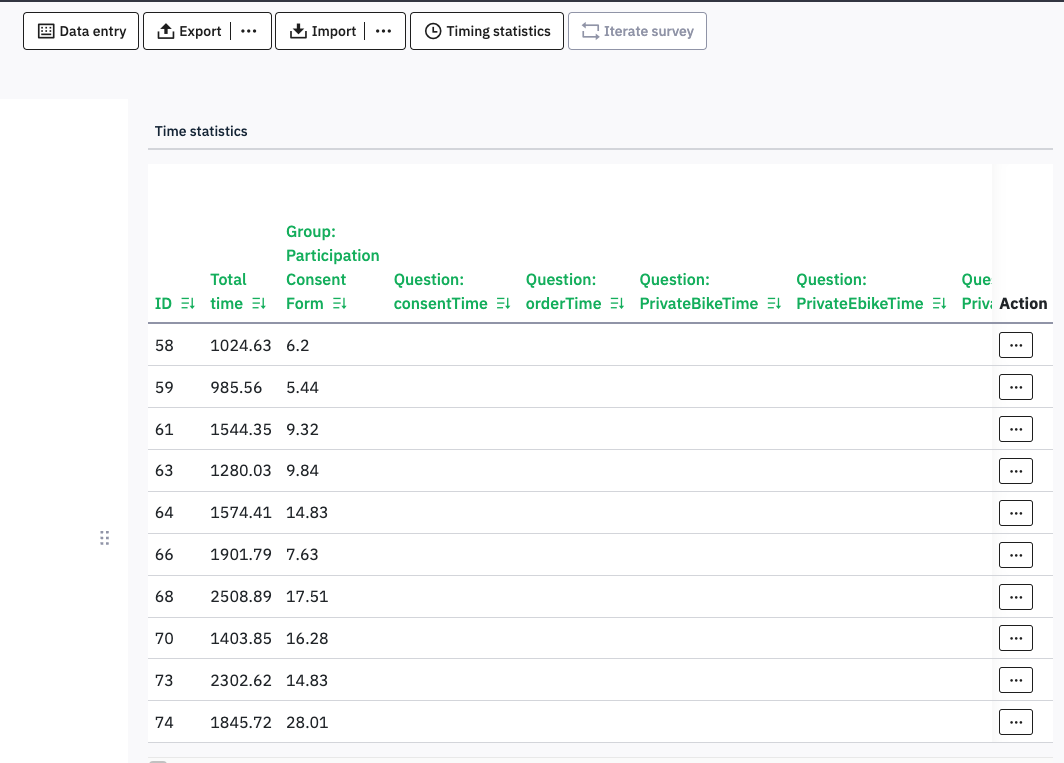Click the Time statistics tab heading
Screen dimensions: 1064x763
(201, 131)
